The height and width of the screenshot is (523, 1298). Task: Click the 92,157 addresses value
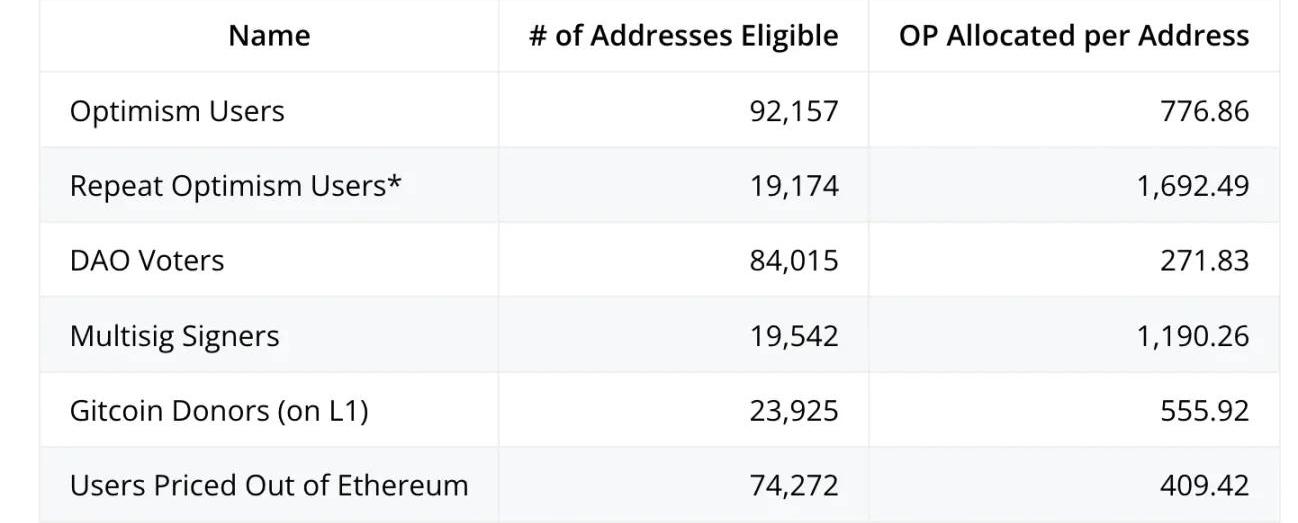[x=794, y=110]
